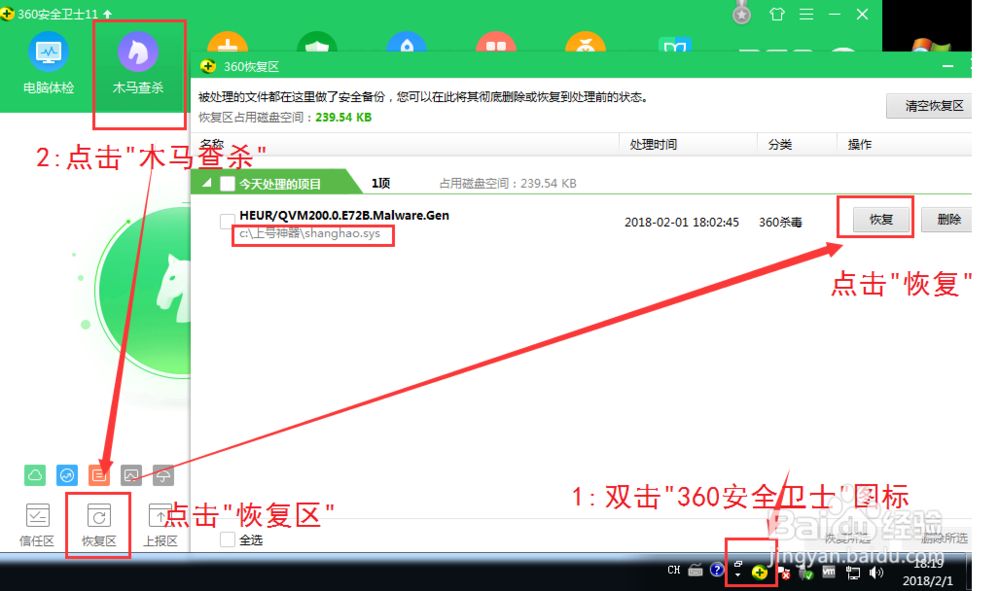This screenshot has height=591, width=1000.
Task: Open the 木马查杀 Trojan scan tab
Action: tap(138, 66)
